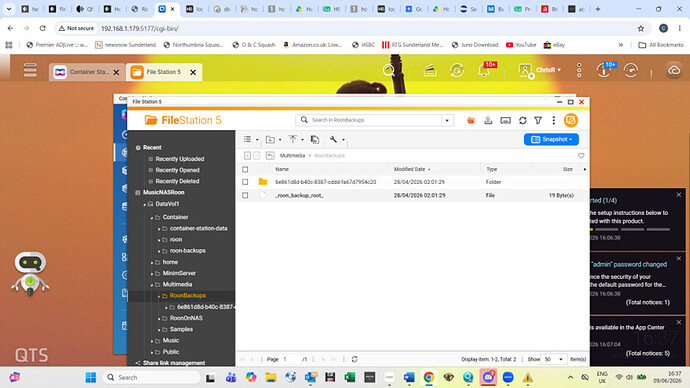This screenshot has width=690, height=388.
Task: Open the Snapshot dropdown button
Action: 551,139
